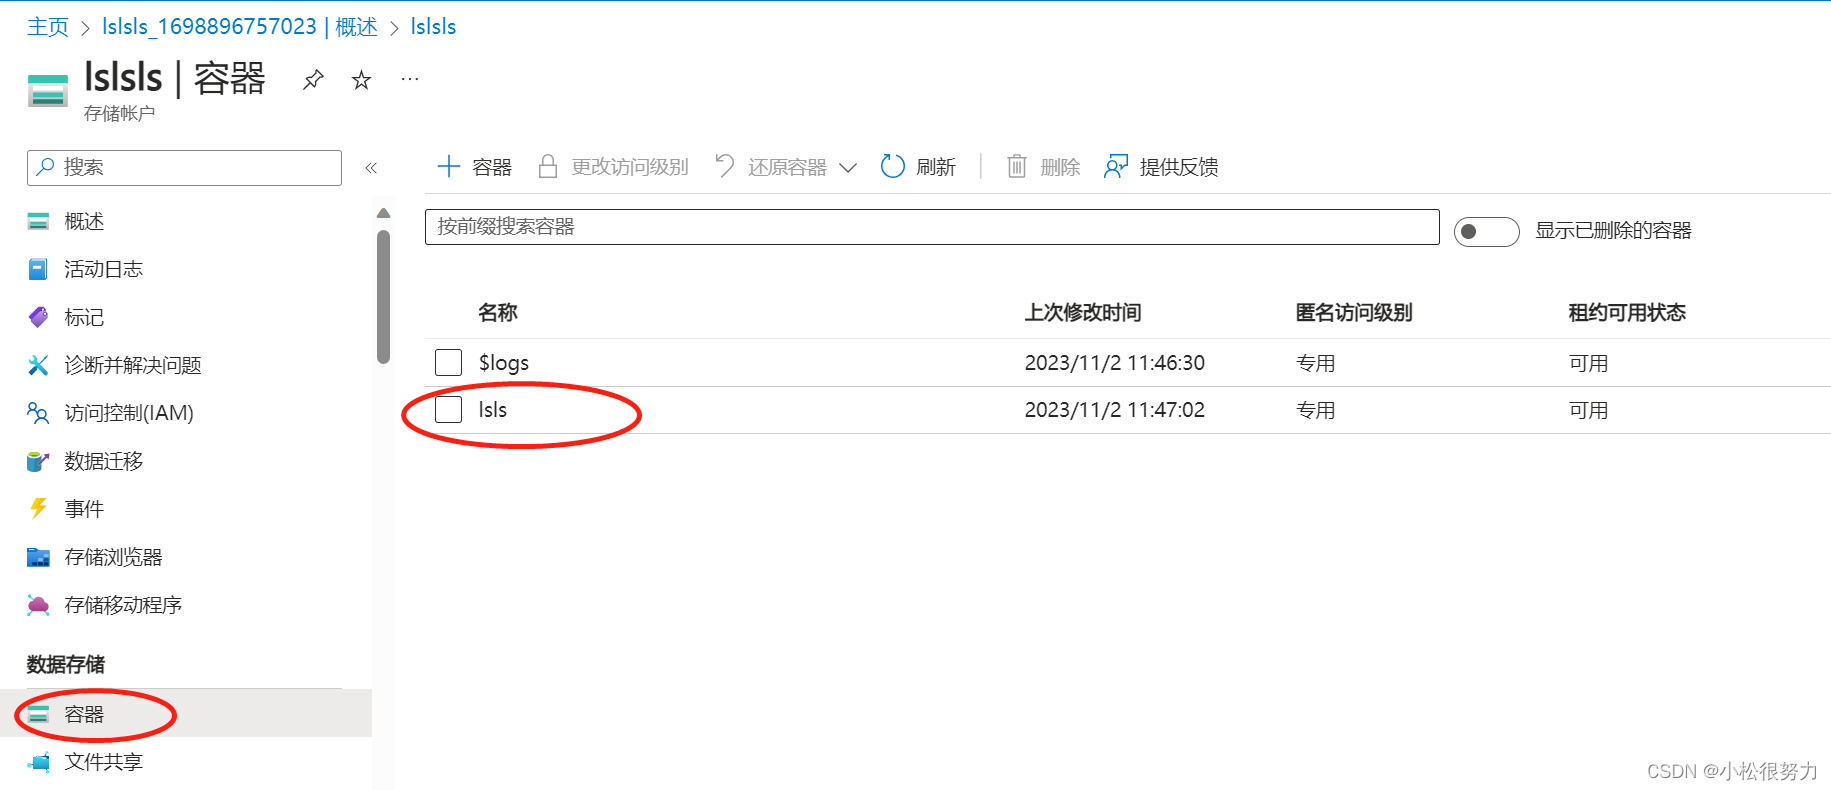Image resolution: width=1831 pixels, height=790 pixels.
Task: Click the lslsls breadcrumb link
Action: [x=433, y=27]
